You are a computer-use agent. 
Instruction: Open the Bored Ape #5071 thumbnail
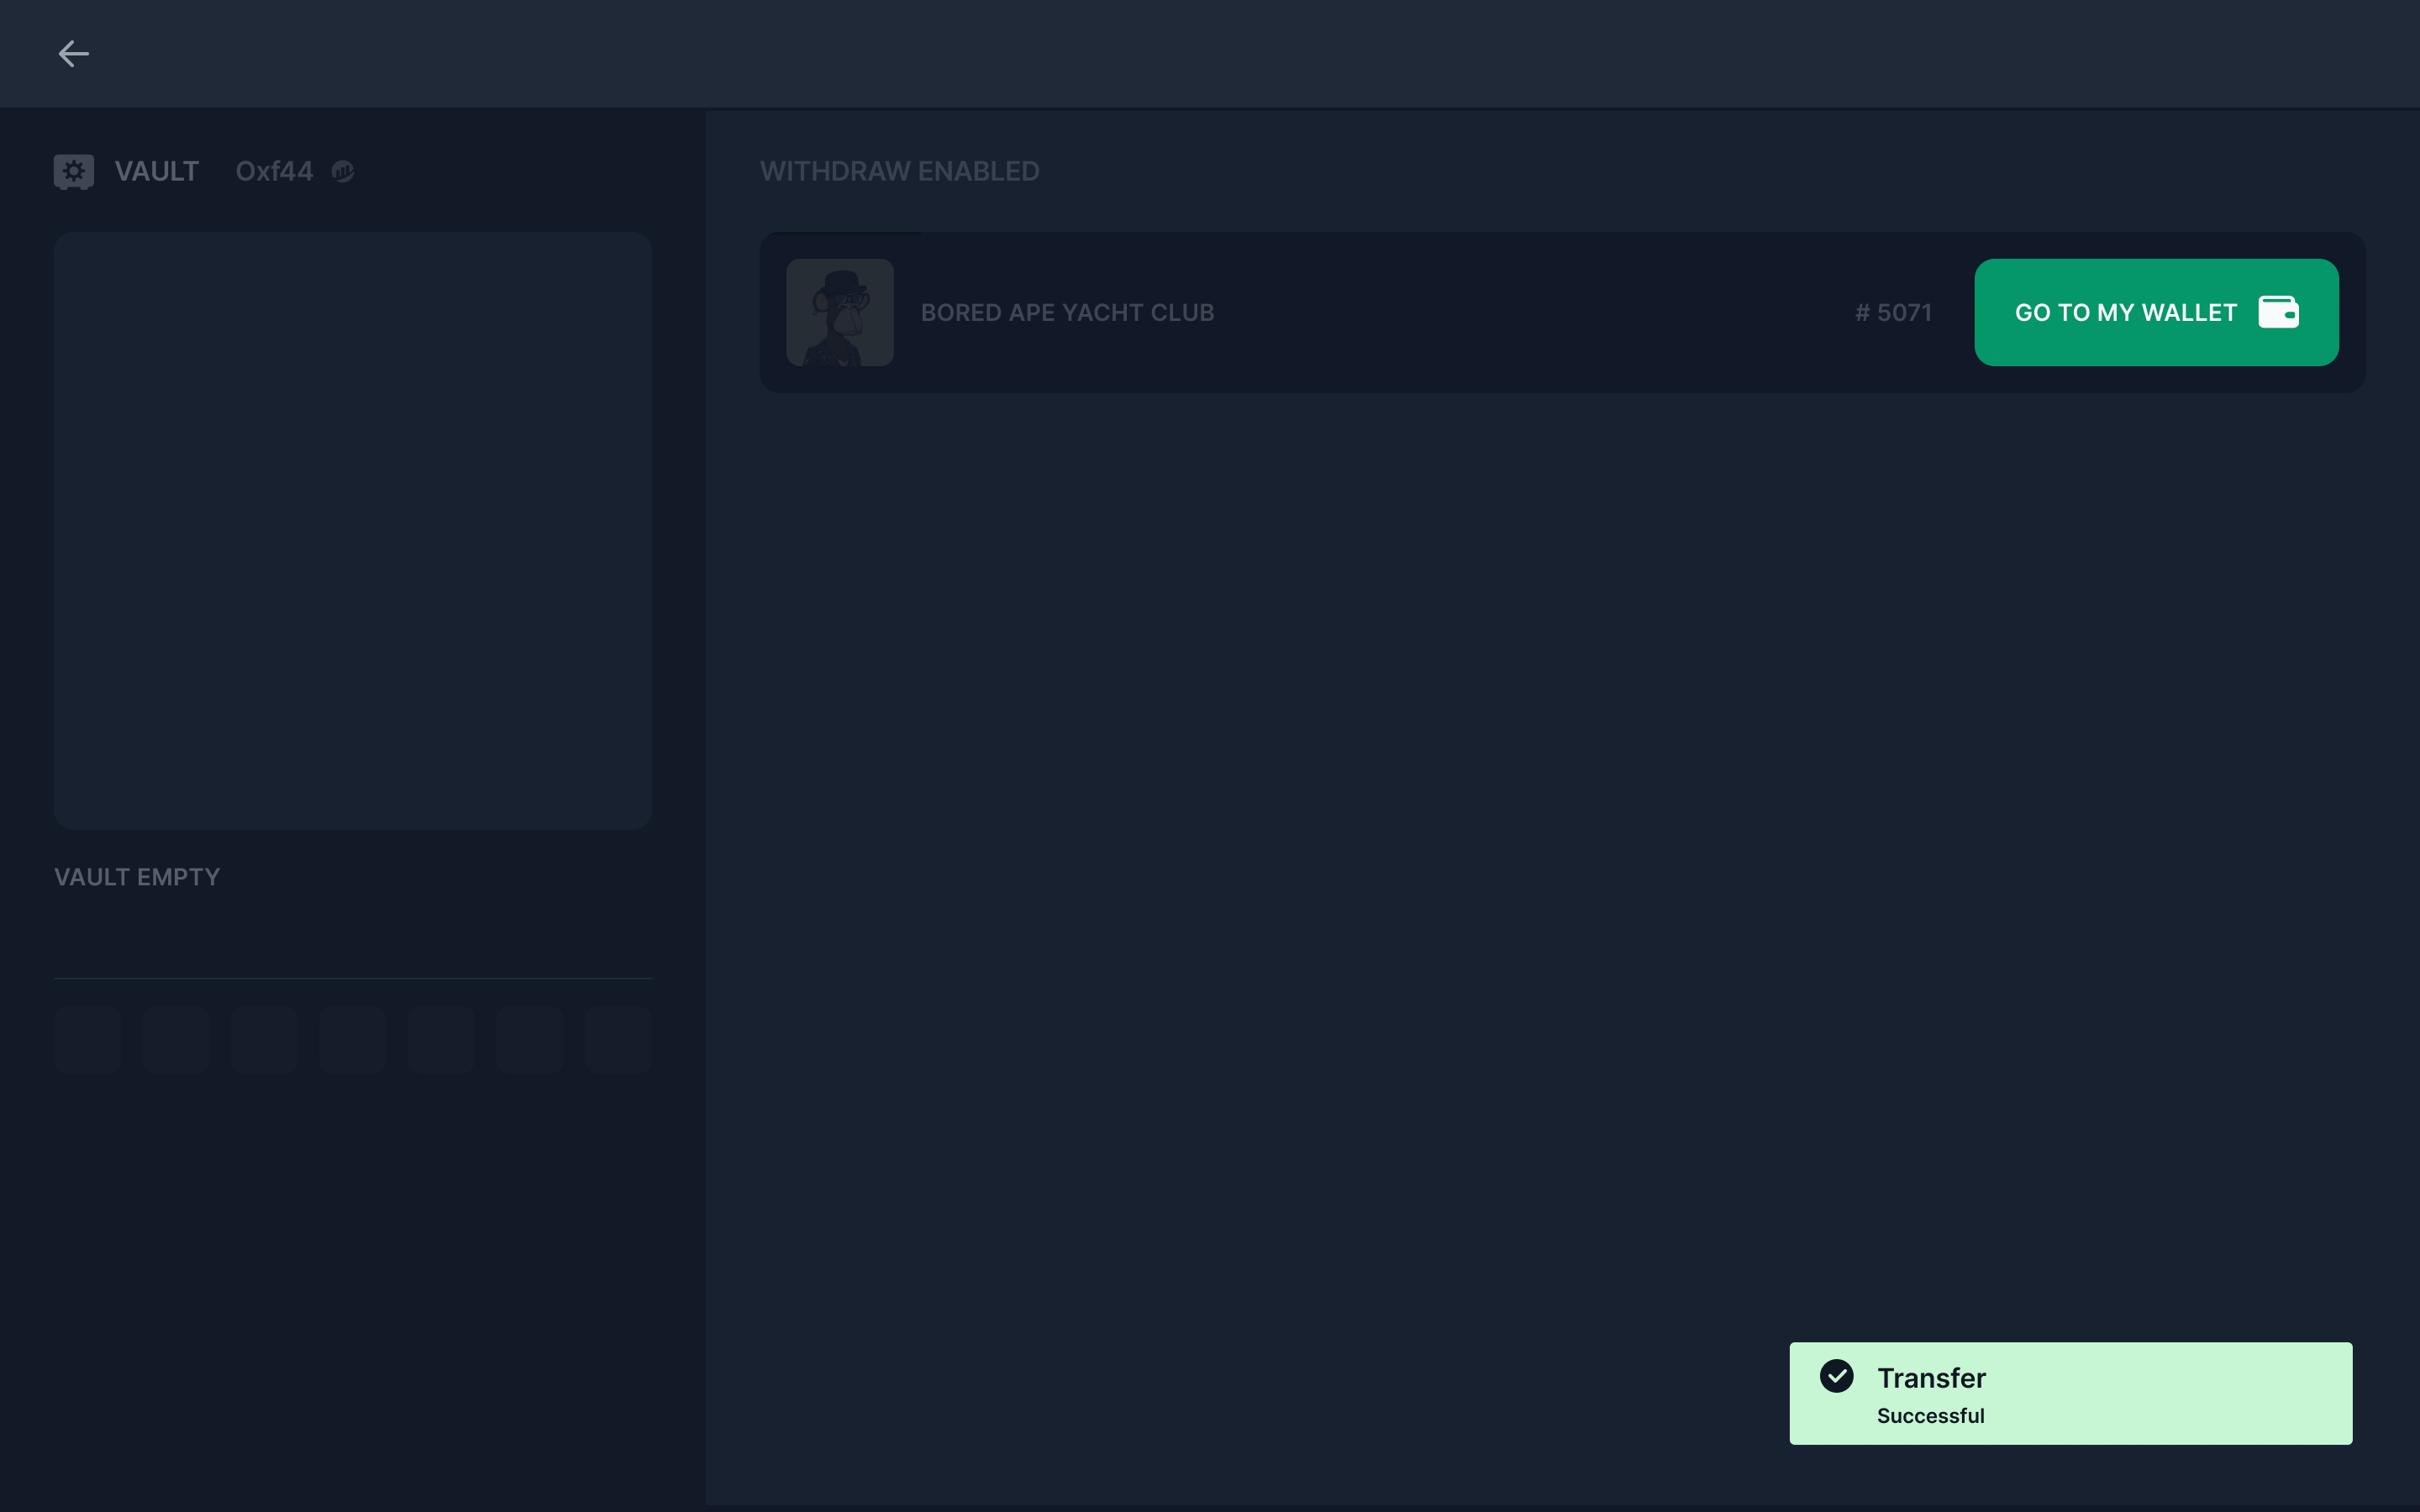[x=839, y=312]
